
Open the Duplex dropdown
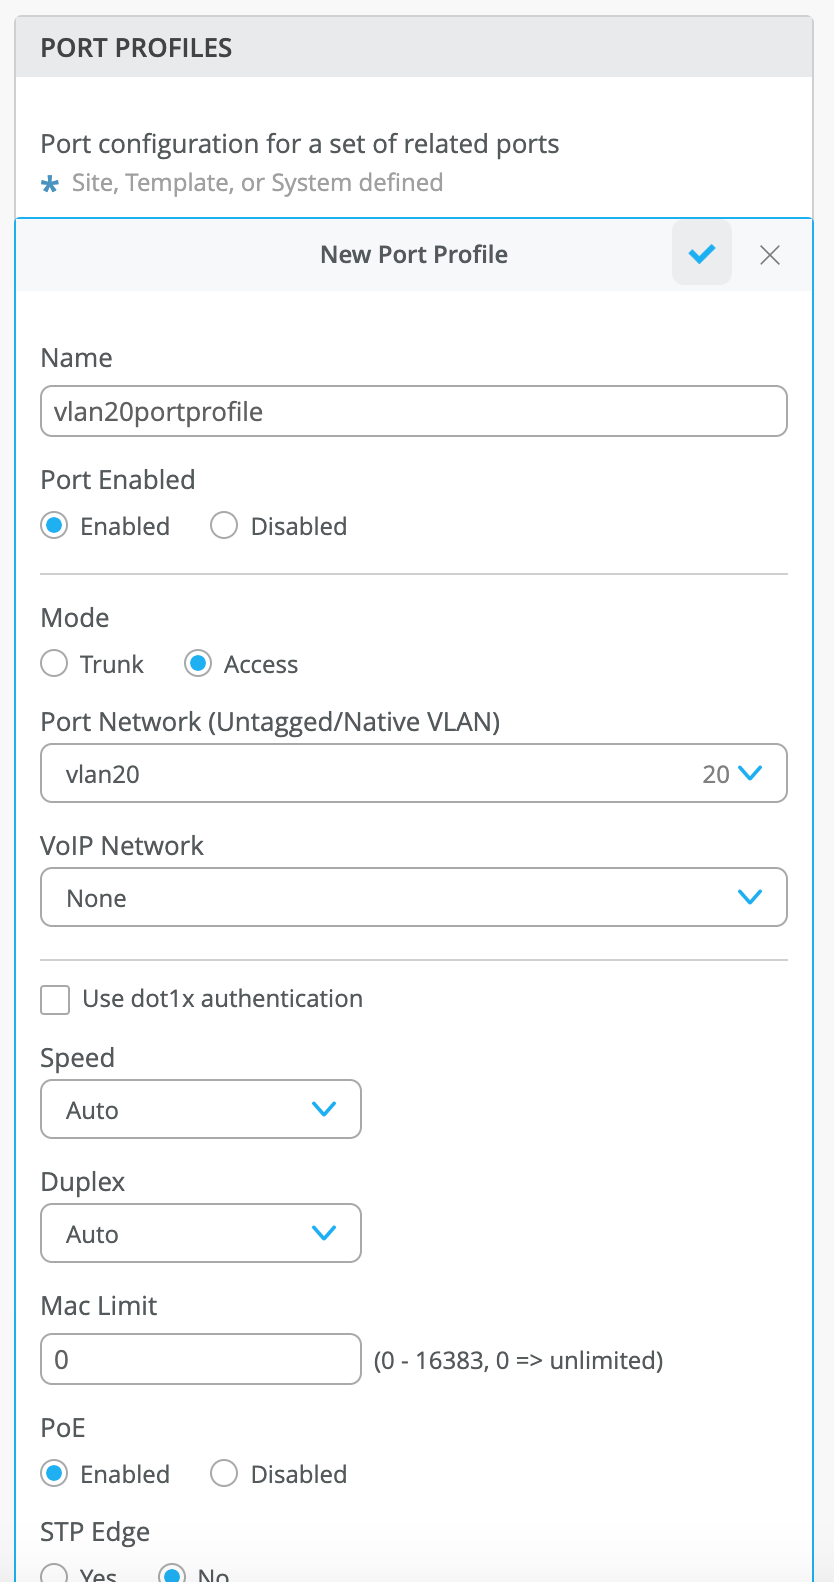200,1234
